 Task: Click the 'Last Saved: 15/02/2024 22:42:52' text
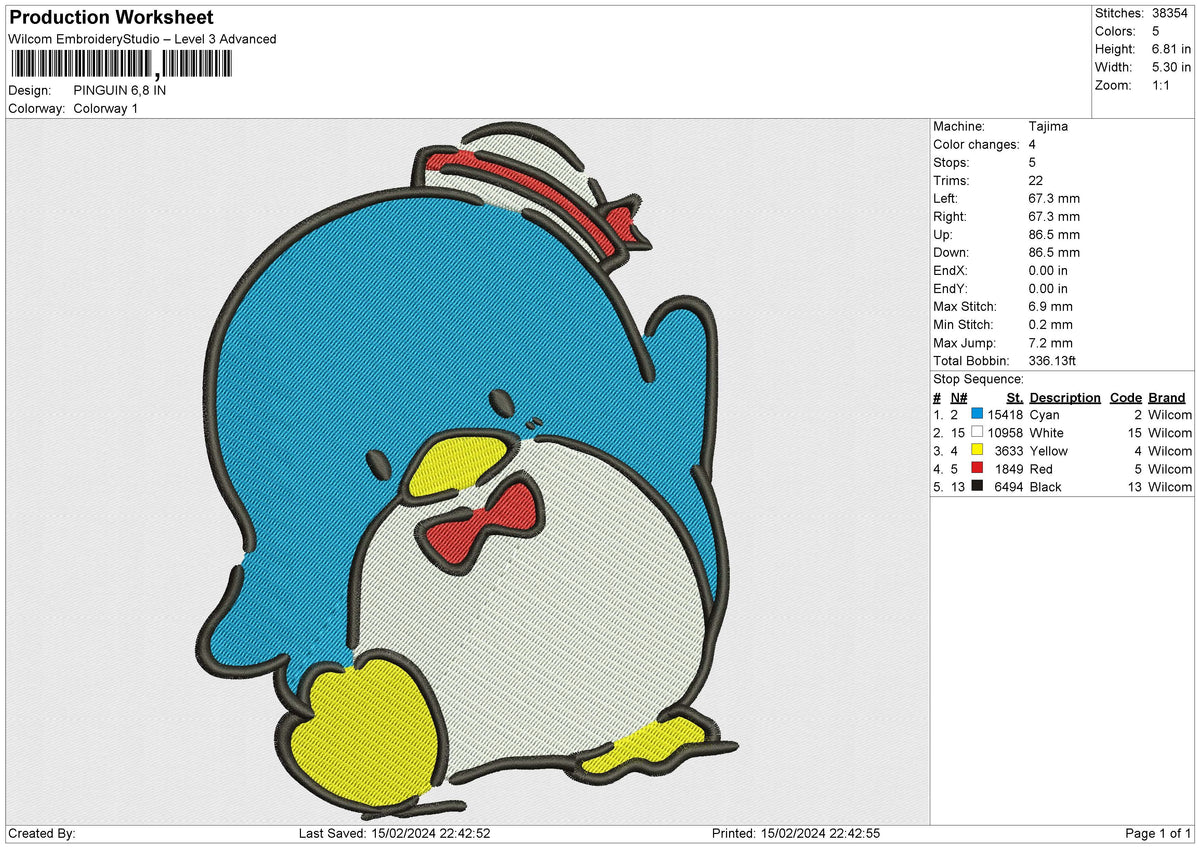[x=394, y=833]
